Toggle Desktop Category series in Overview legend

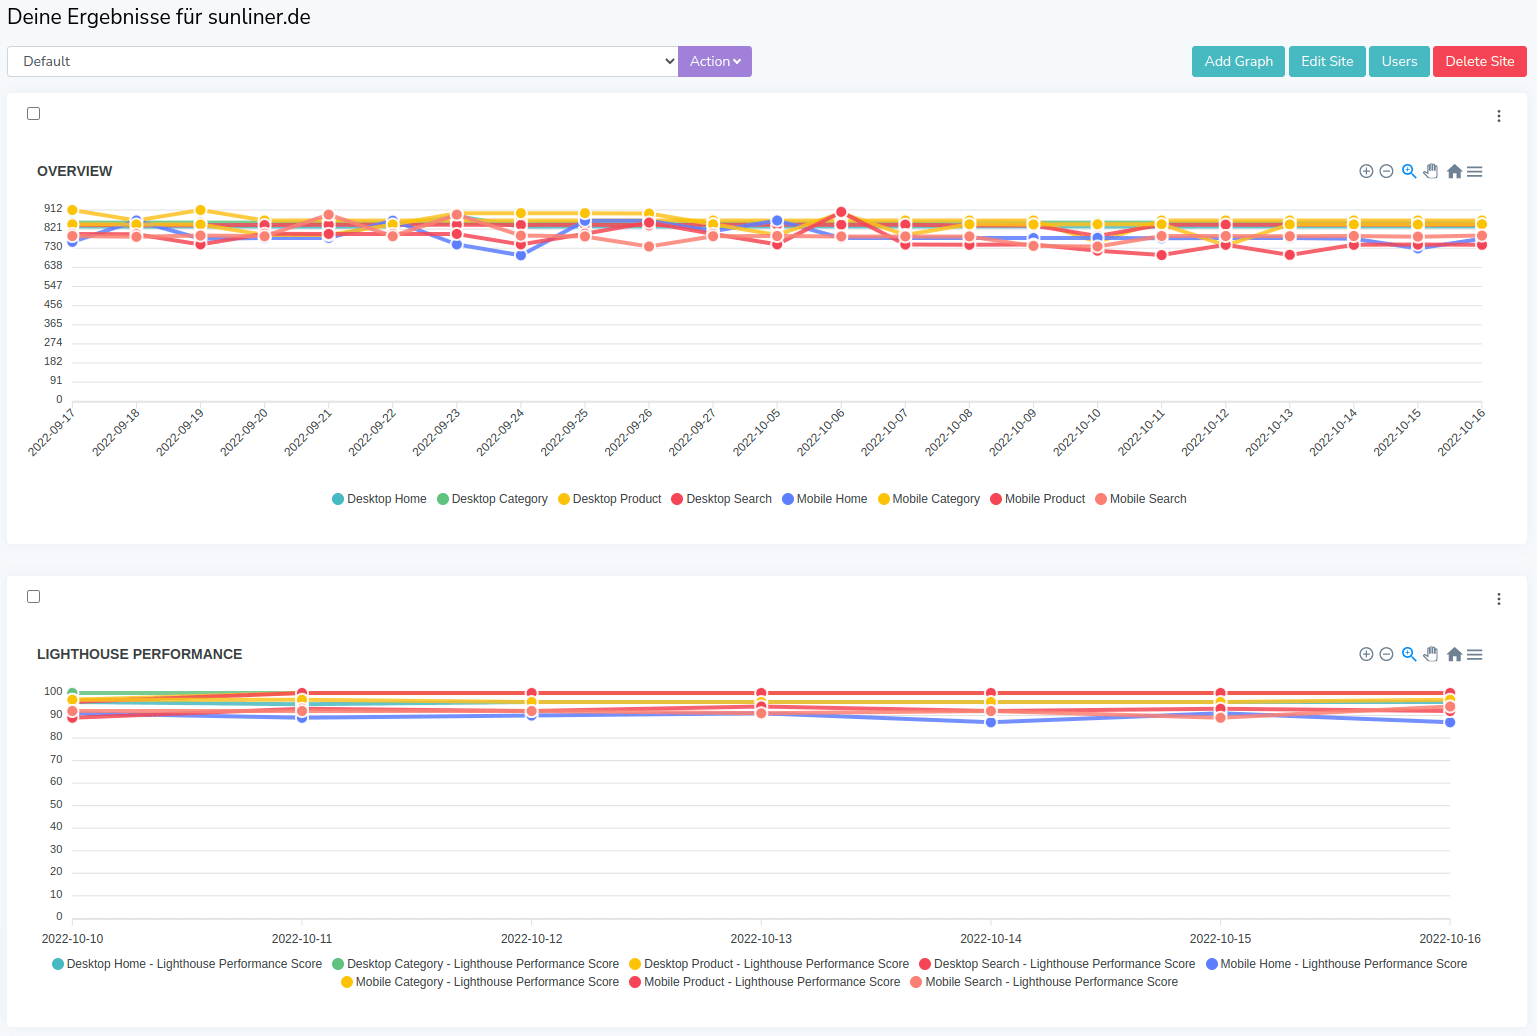point(492,499)
